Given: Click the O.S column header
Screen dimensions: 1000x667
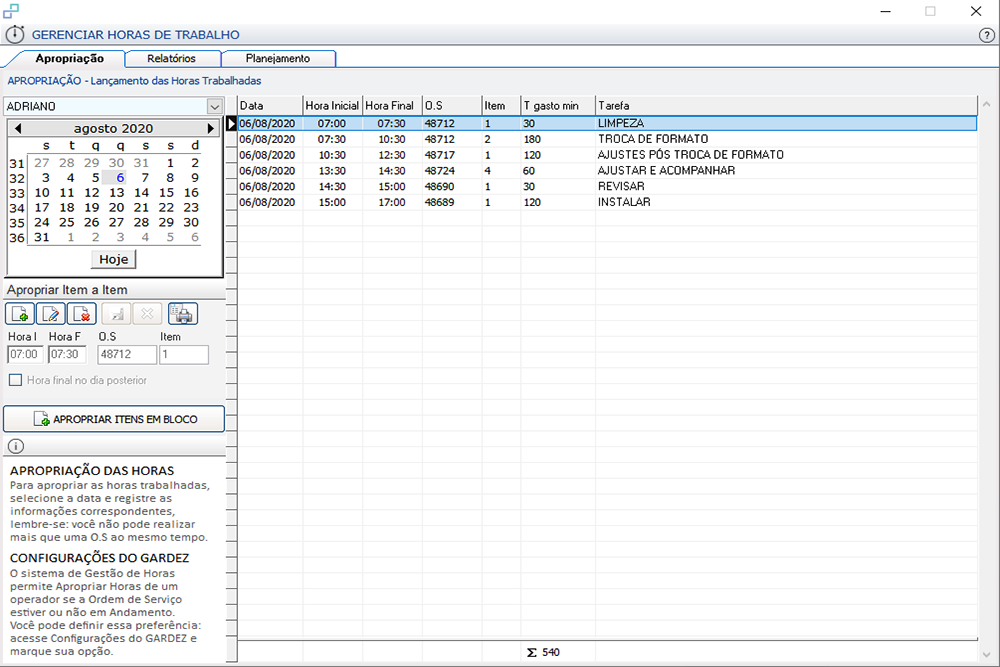Looking at the screenshot, I should click(x=452, y=106).
